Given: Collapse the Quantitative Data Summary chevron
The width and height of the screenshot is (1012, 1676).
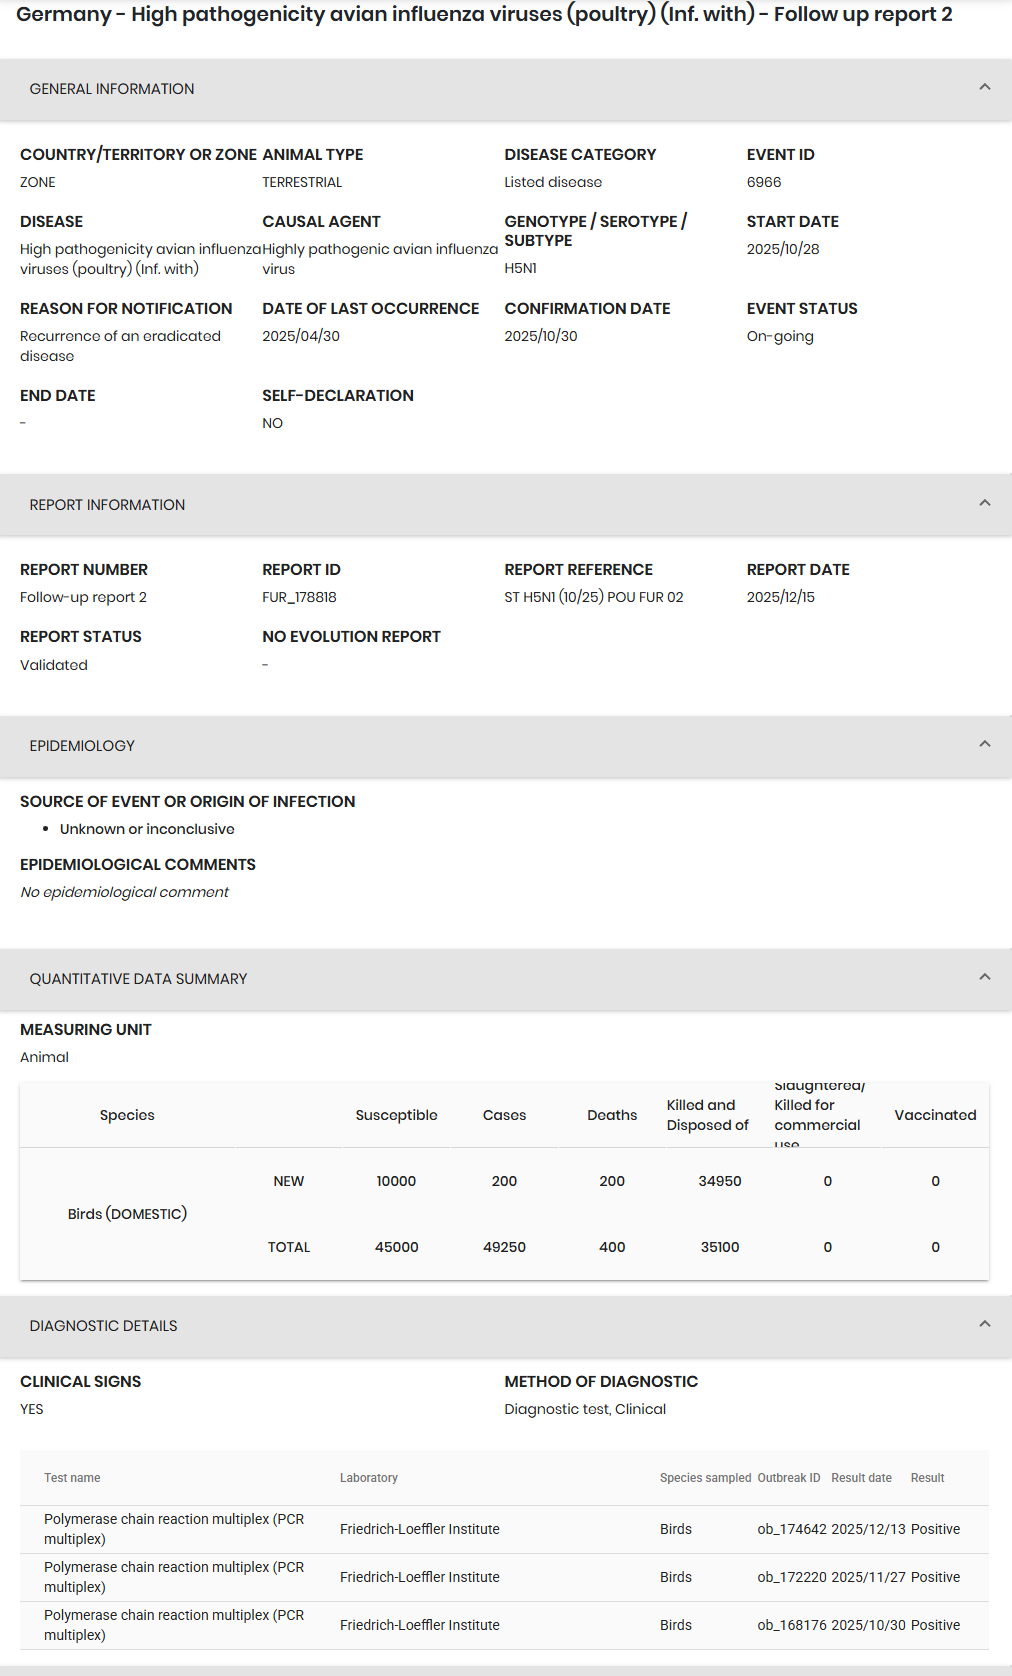Looking at the screenshot, I should [x=985, y=978].
